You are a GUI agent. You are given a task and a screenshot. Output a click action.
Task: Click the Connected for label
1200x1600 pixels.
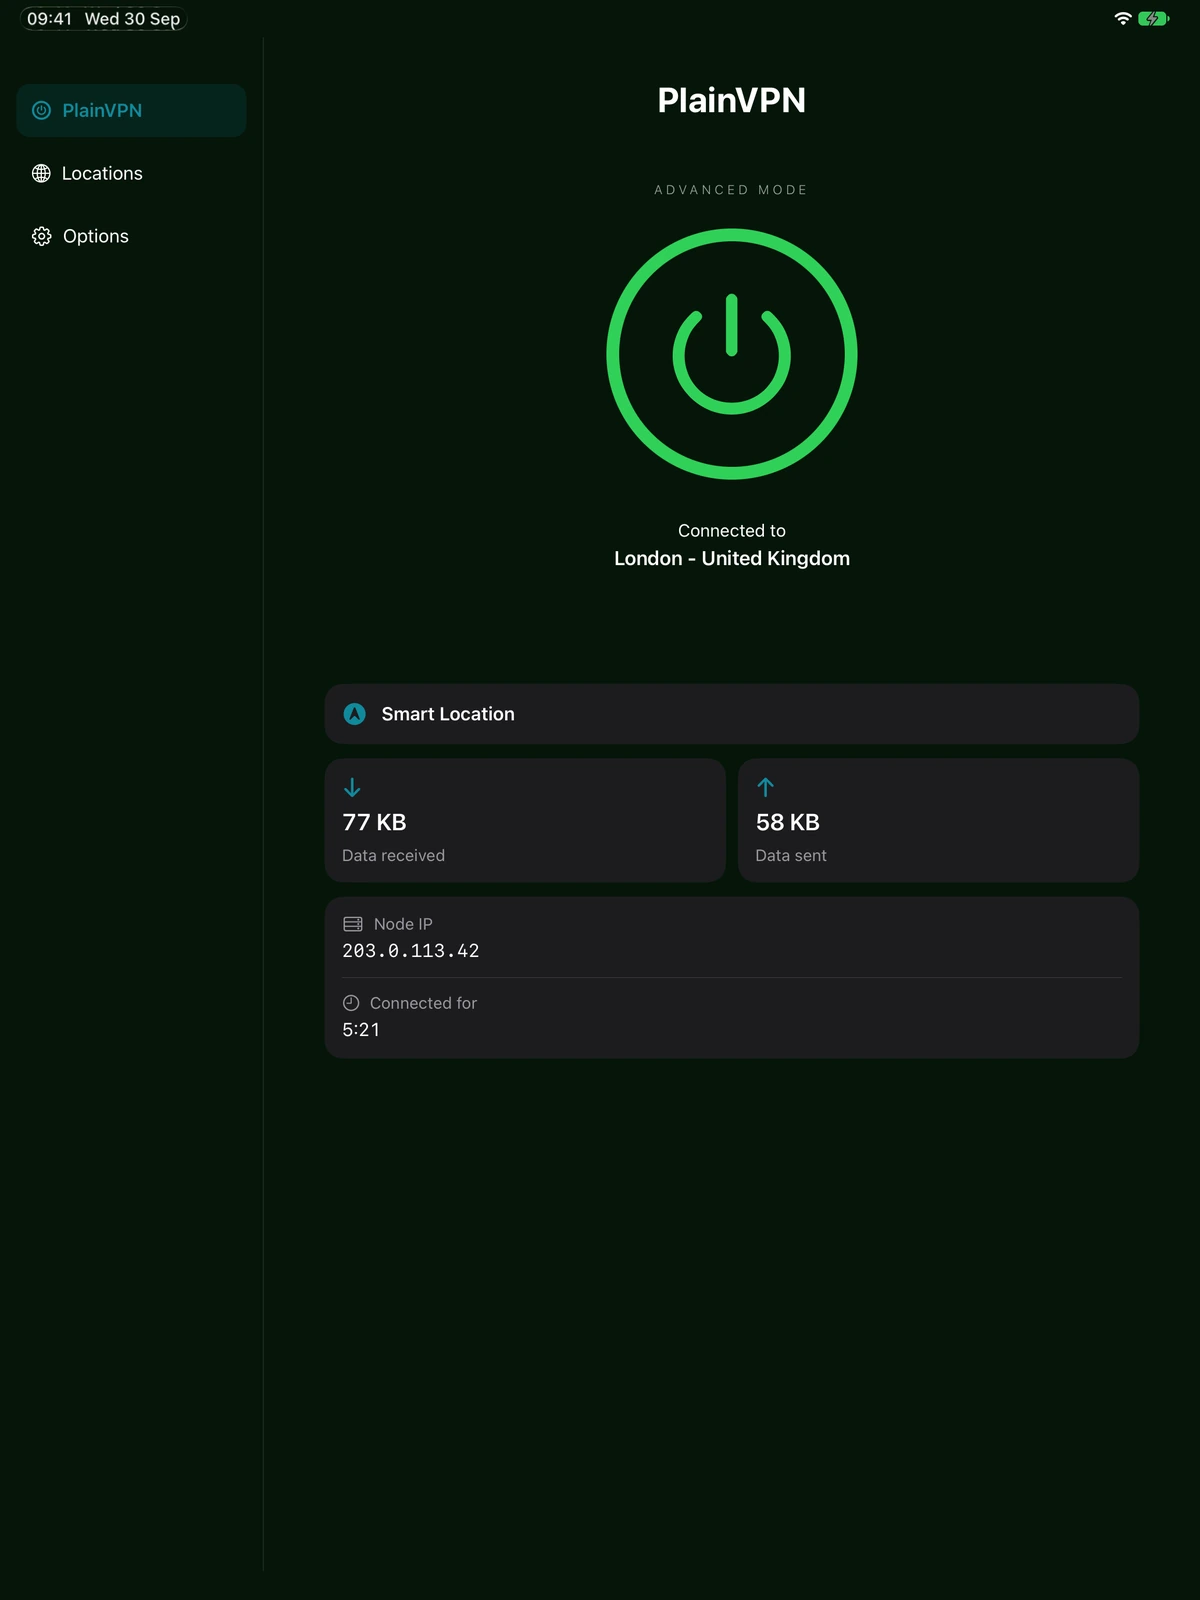423,1003
